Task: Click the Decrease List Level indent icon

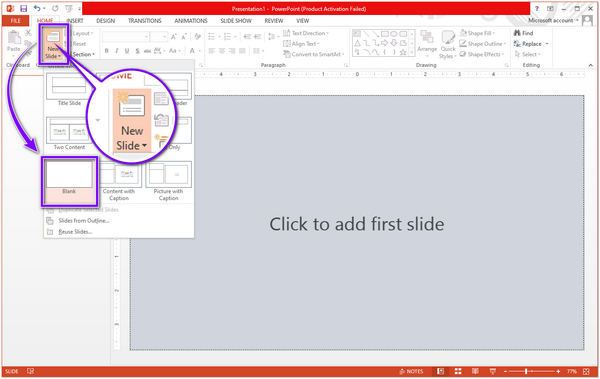Action: 247,37
